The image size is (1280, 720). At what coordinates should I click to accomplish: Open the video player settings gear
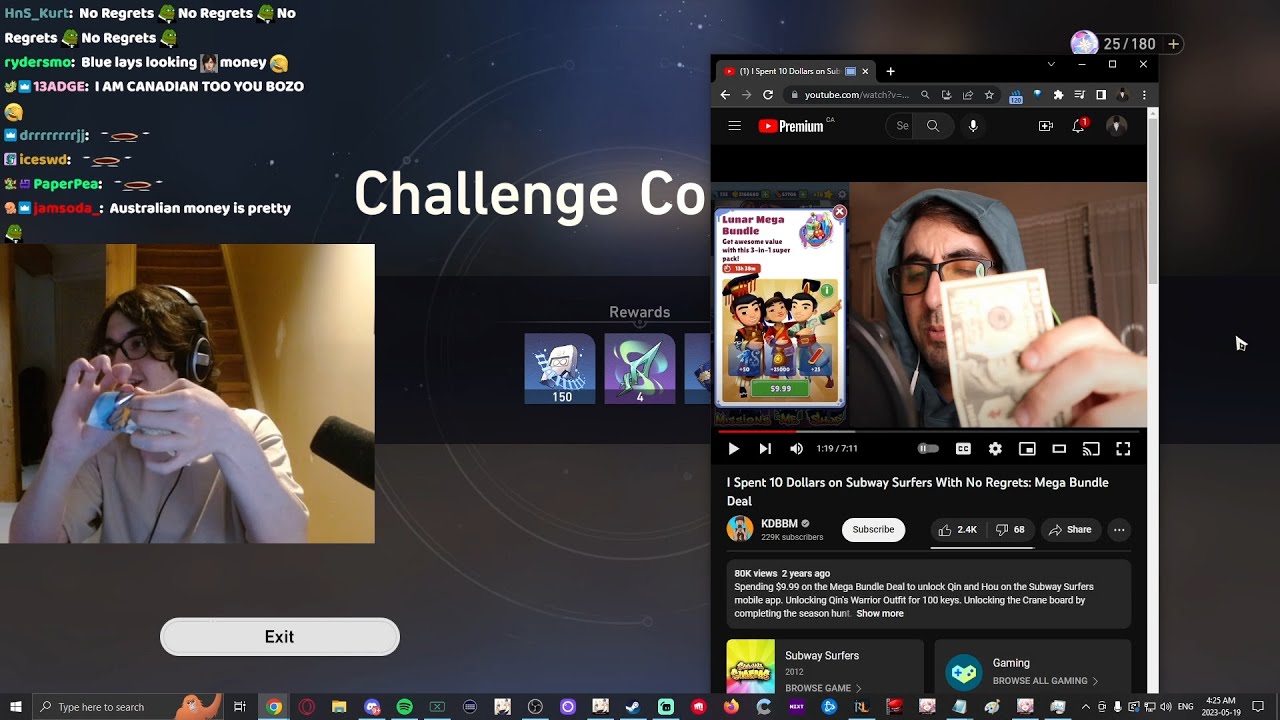tap(995, 449)
